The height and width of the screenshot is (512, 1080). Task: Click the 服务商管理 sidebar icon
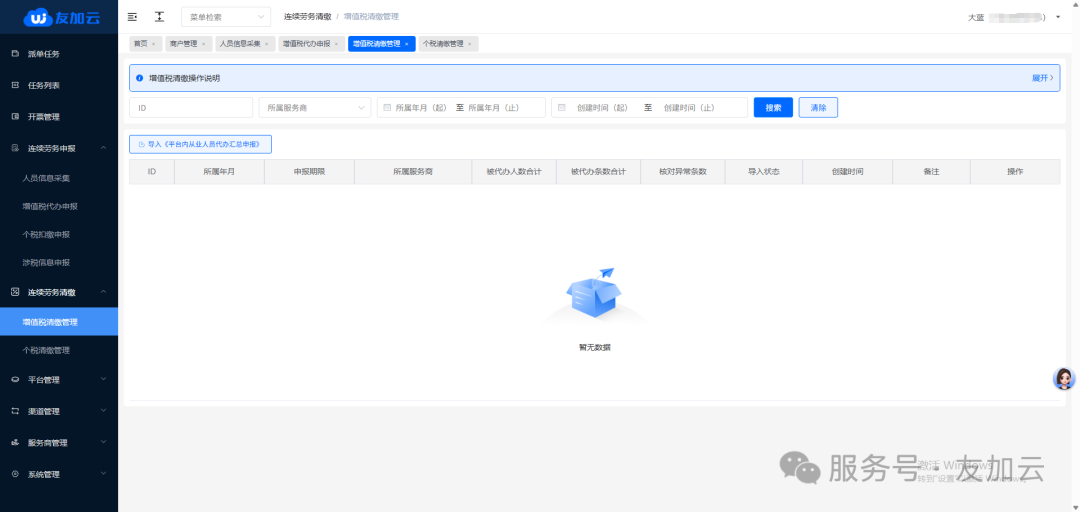(x=15, y=442)
